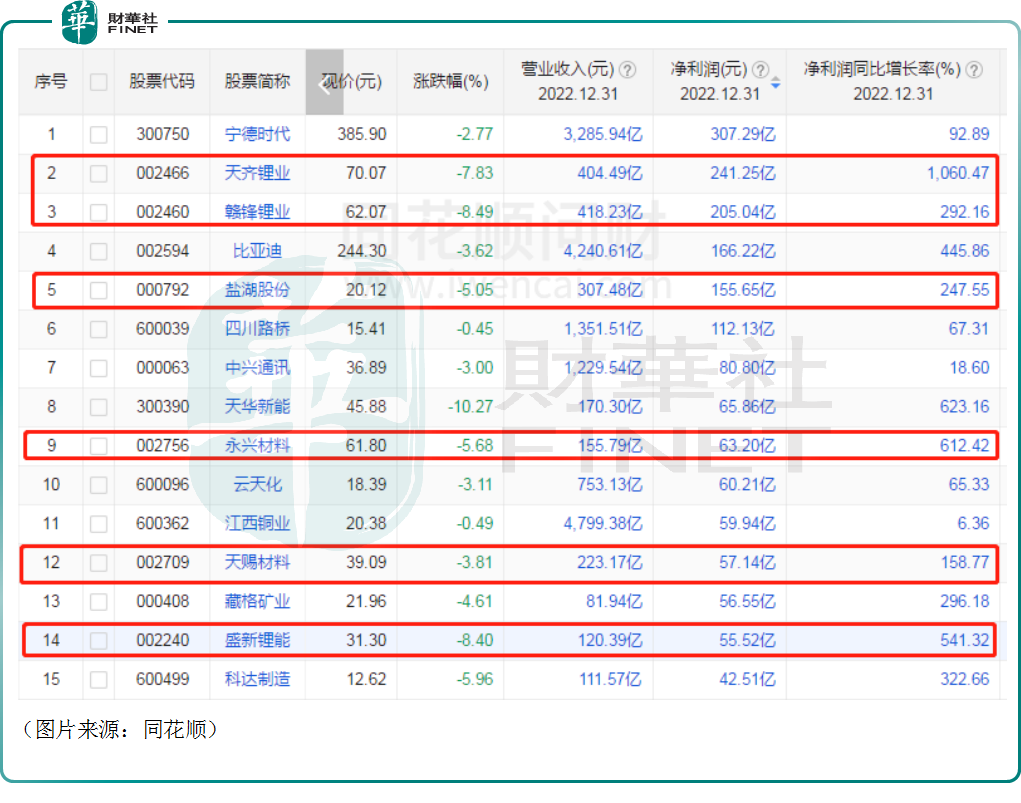This screenshot has width=1021, height=803.
Task: Check the box for 科达制造 row
Action: pos(98,680)
